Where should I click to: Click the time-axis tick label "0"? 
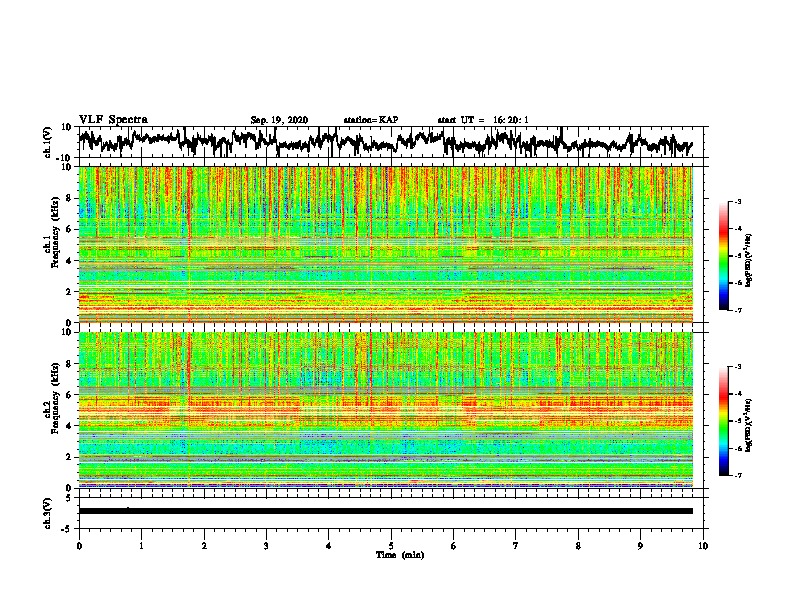tap(79, 546)
